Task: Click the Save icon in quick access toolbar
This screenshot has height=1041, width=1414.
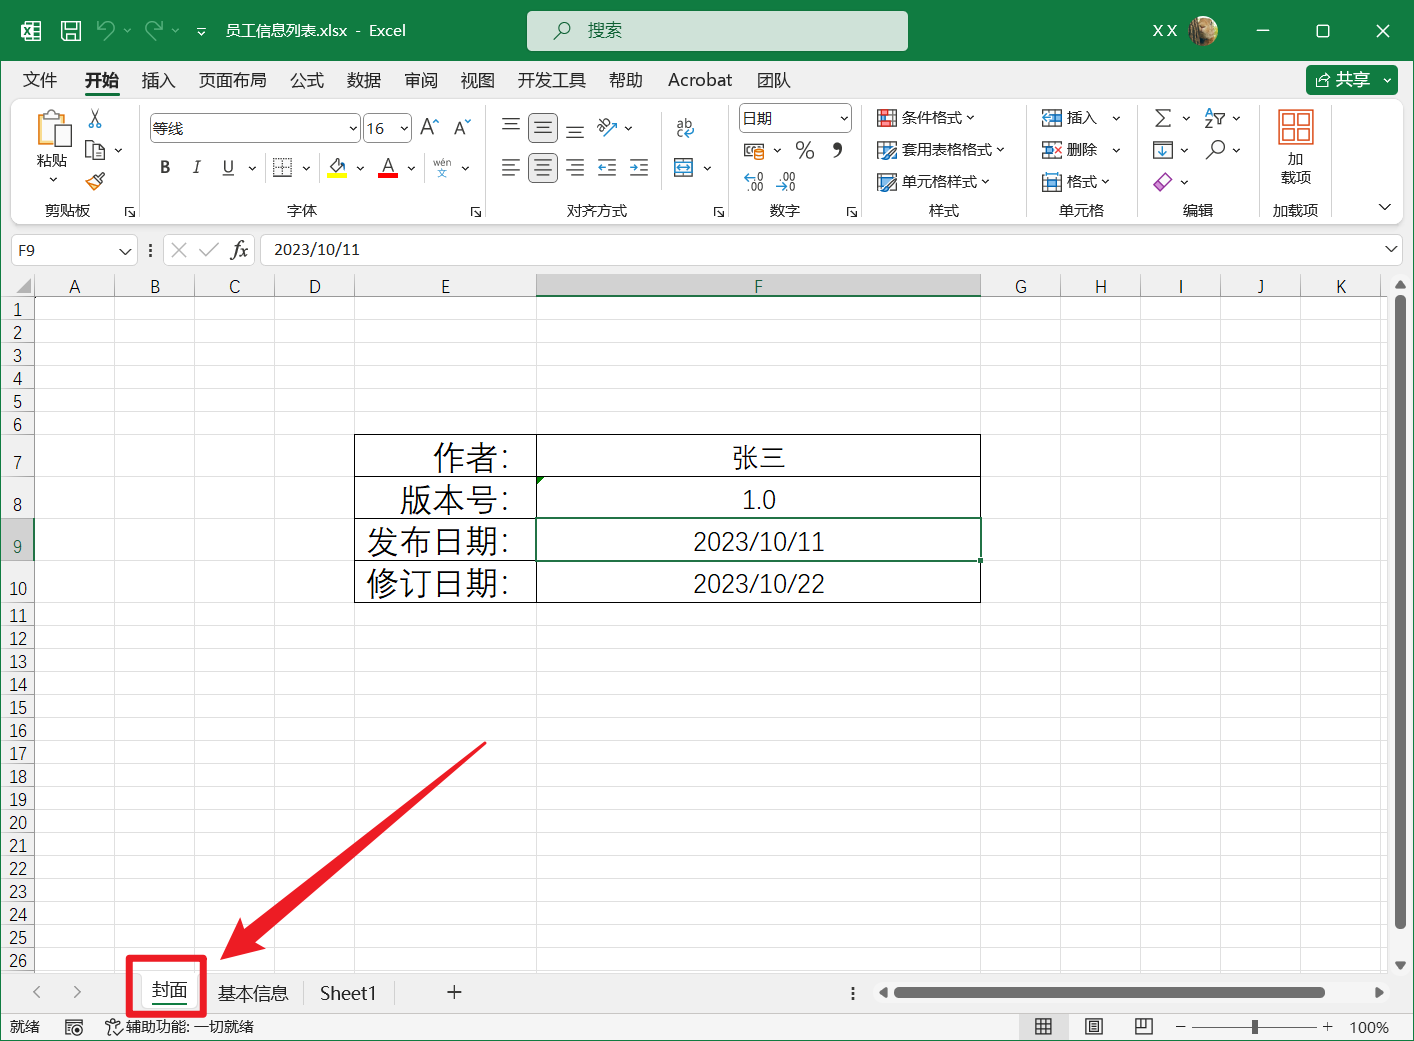Action: click(x=70, y=30)
